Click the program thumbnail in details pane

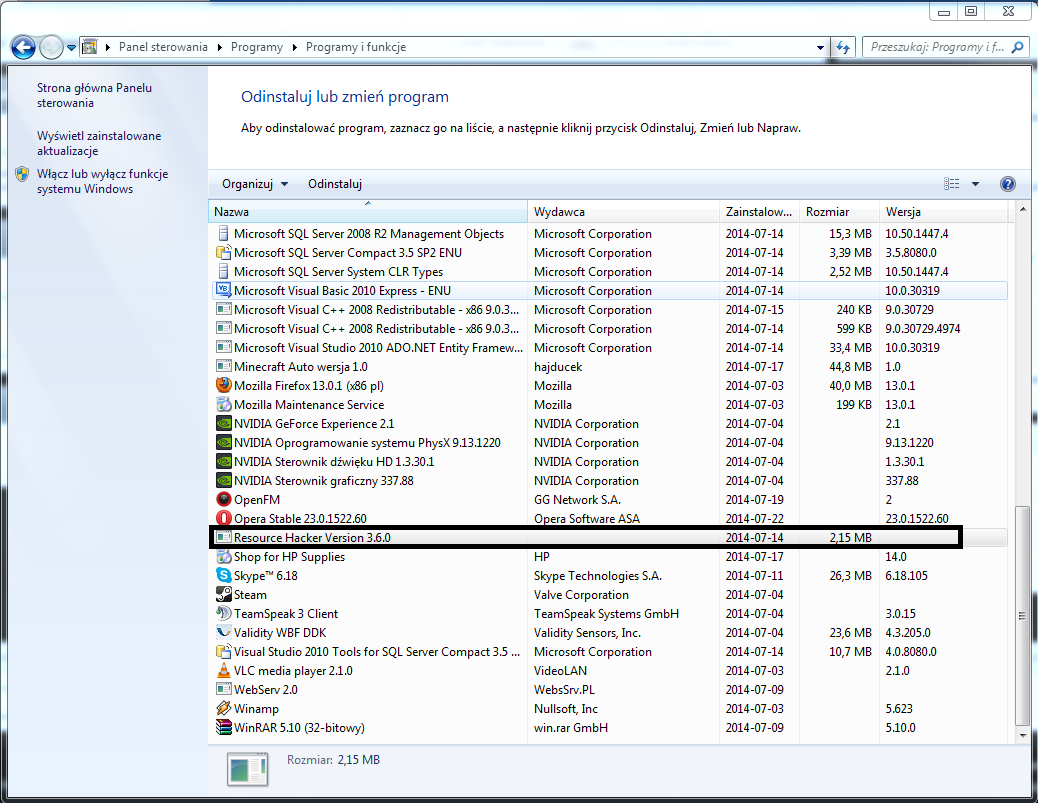(x=248, y=769)
